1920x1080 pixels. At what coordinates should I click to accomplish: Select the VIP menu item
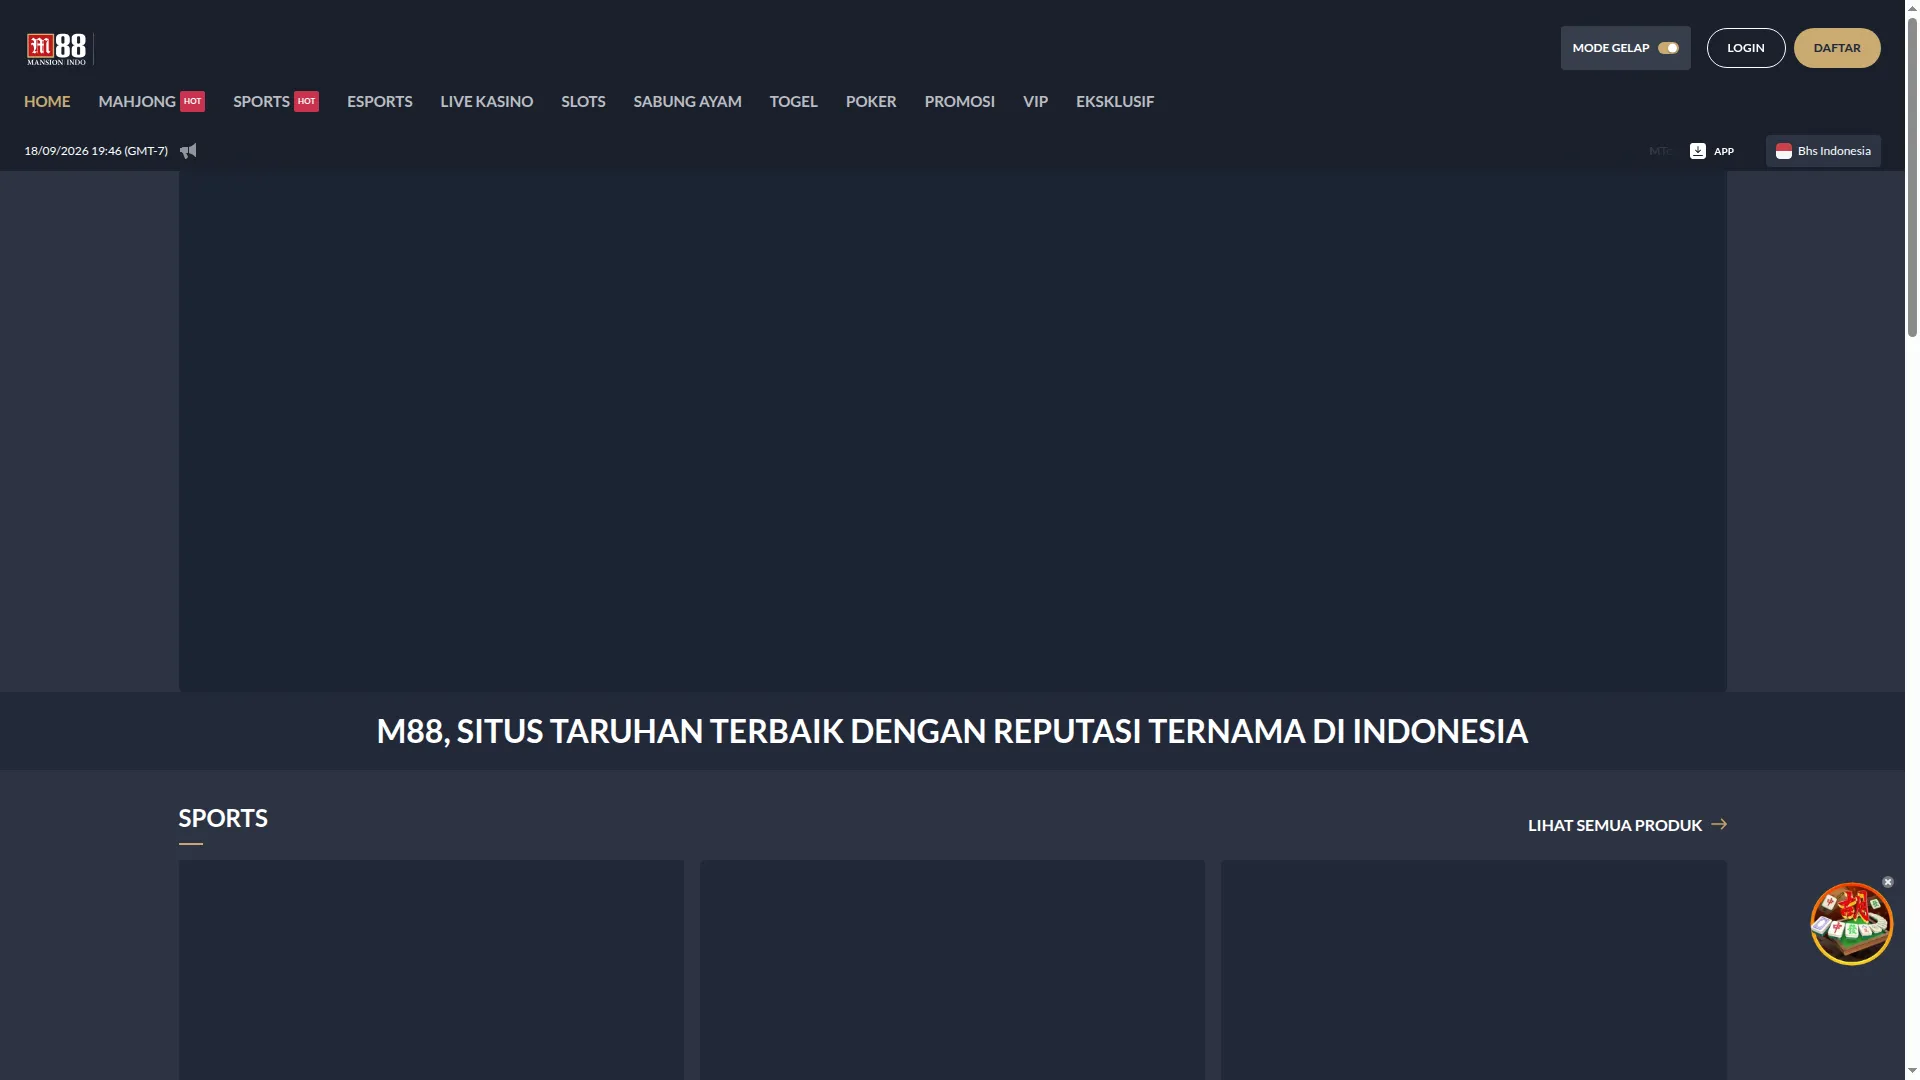[1035, 101]
